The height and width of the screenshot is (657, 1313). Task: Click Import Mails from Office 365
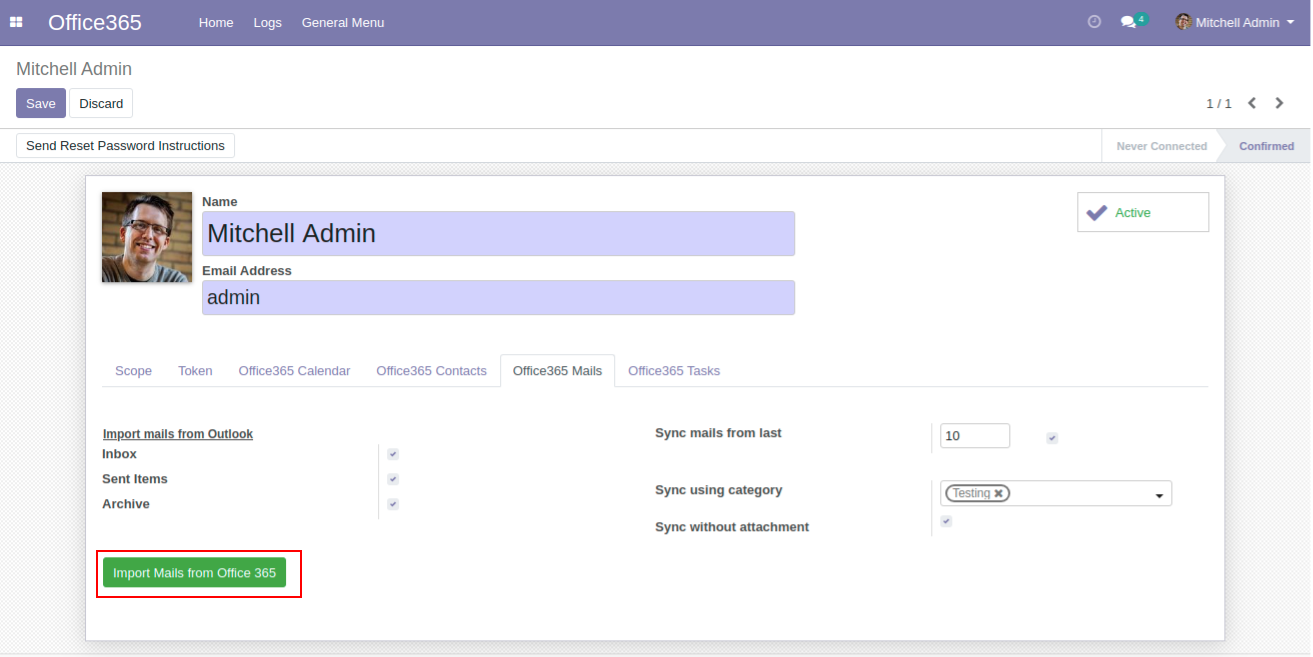pos(194,573)
